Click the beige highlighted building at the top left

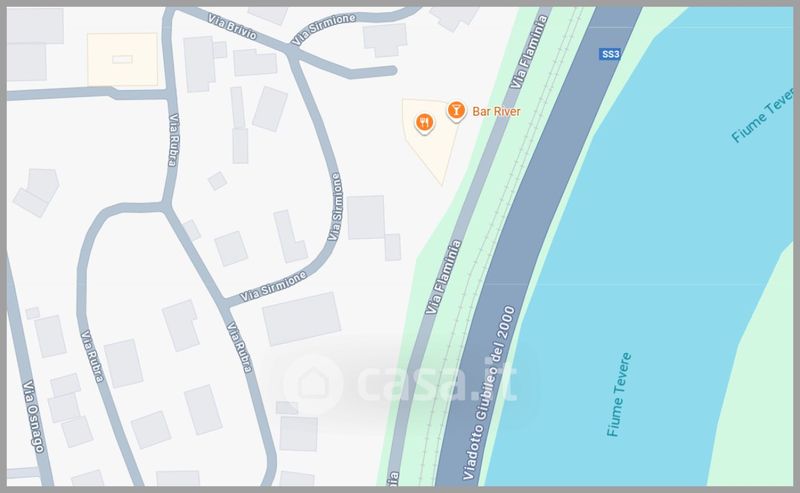pyautogui.click(x=122, y=59)
